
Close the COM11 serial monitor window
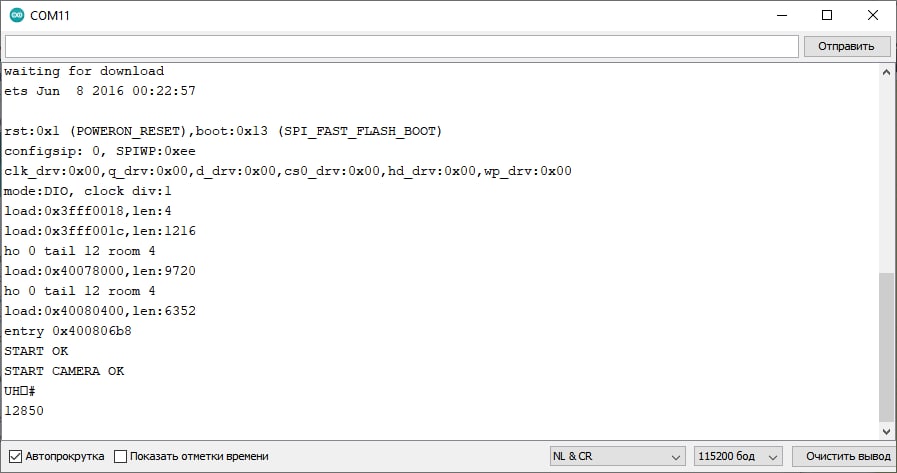872,15
